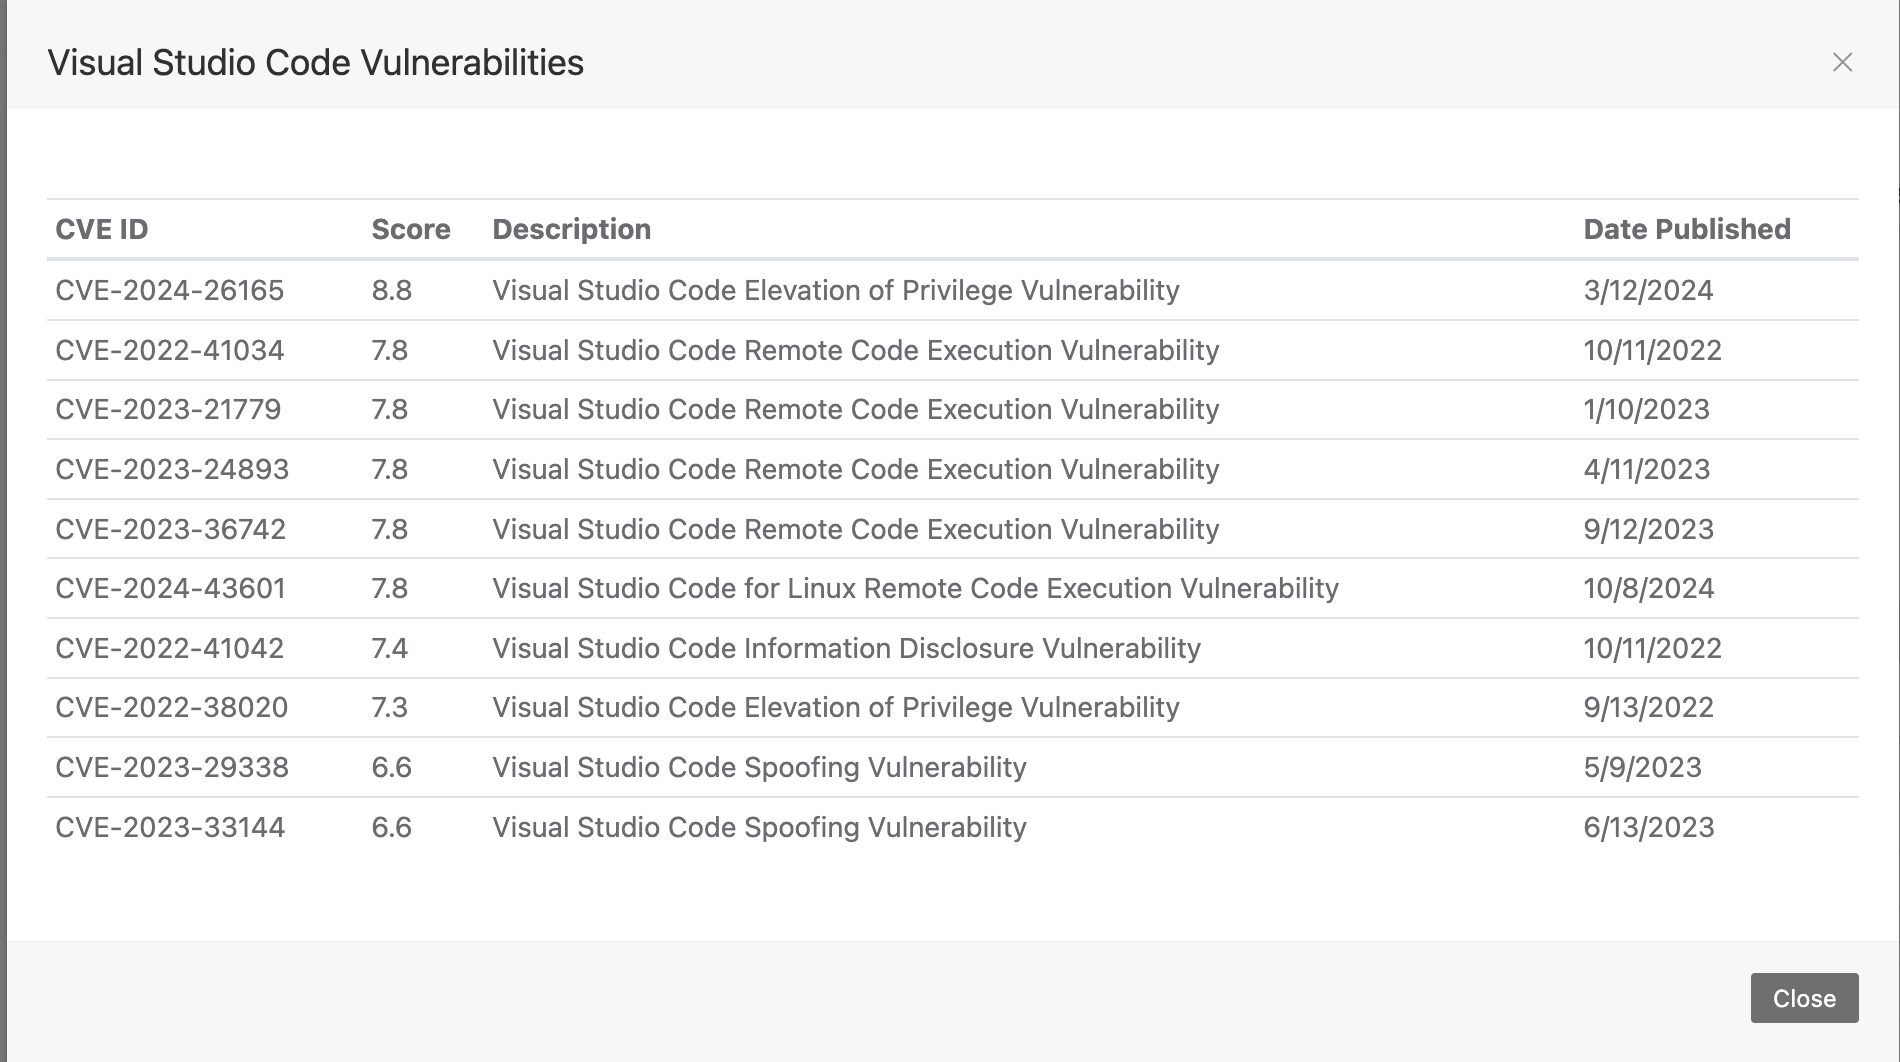Click the Information Disclosure Vulnerability description
The width and height of the screenshot is (1900, 1062).
(x=846, y=648)
